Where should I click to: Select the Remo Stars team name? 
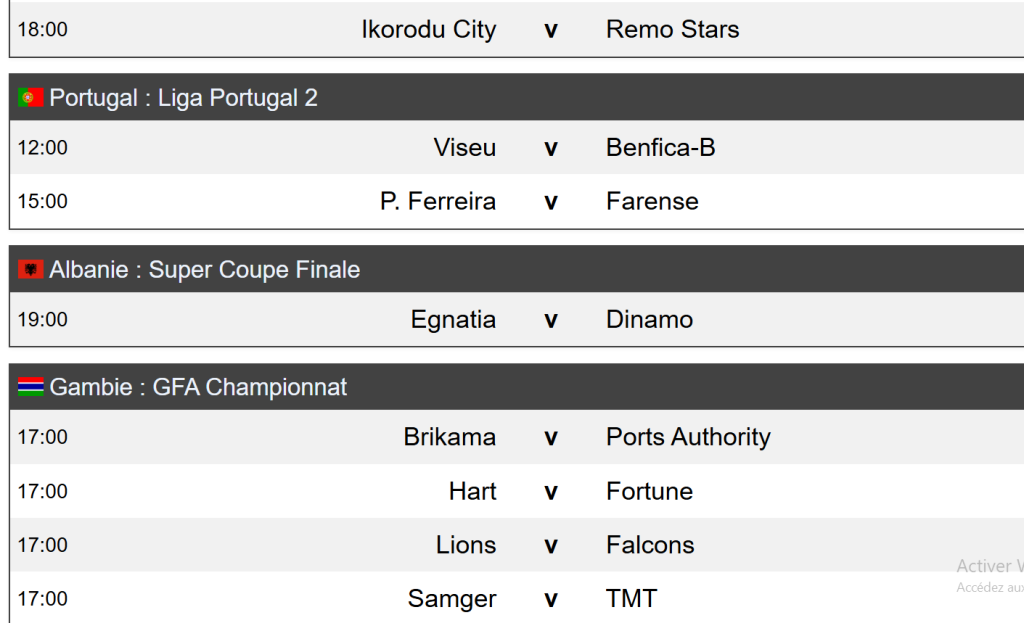pyautogui.click(x=672, y=30)
